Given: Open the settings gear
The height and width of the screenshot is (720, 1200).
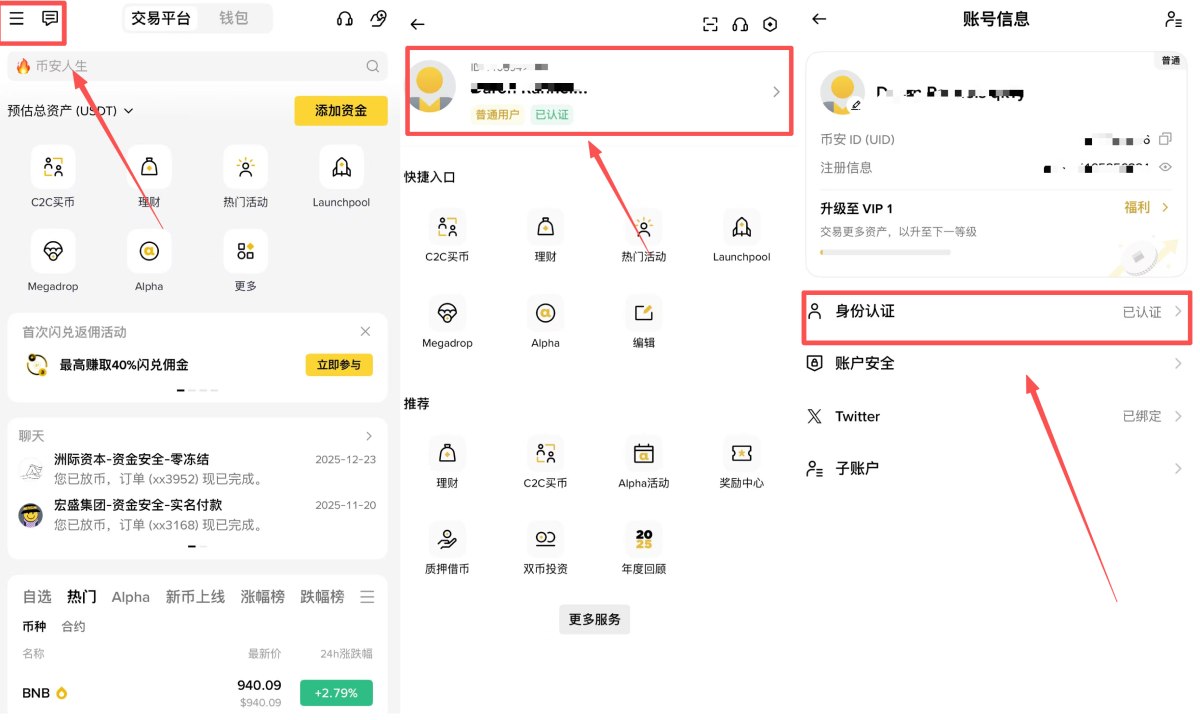Looking at the screenshot, I should [x=770, y=24].
